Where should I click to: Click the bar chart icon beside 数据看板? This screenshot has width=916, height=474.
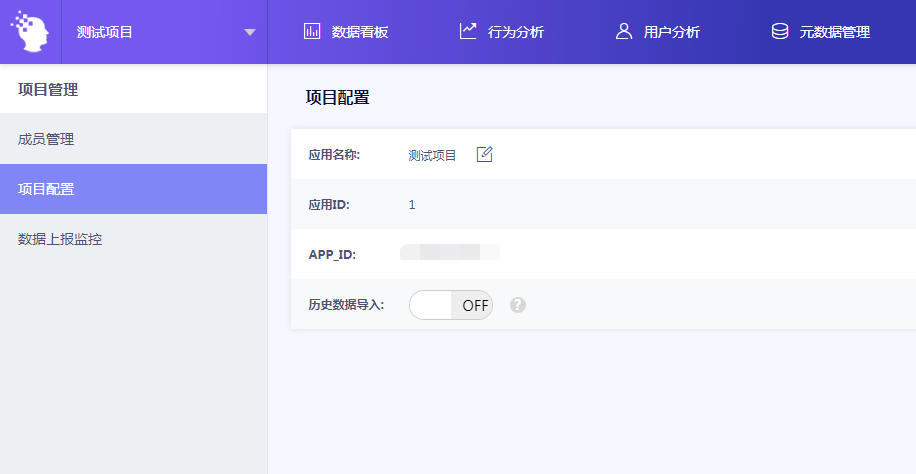pyautogui.click(x=311, y=31)
